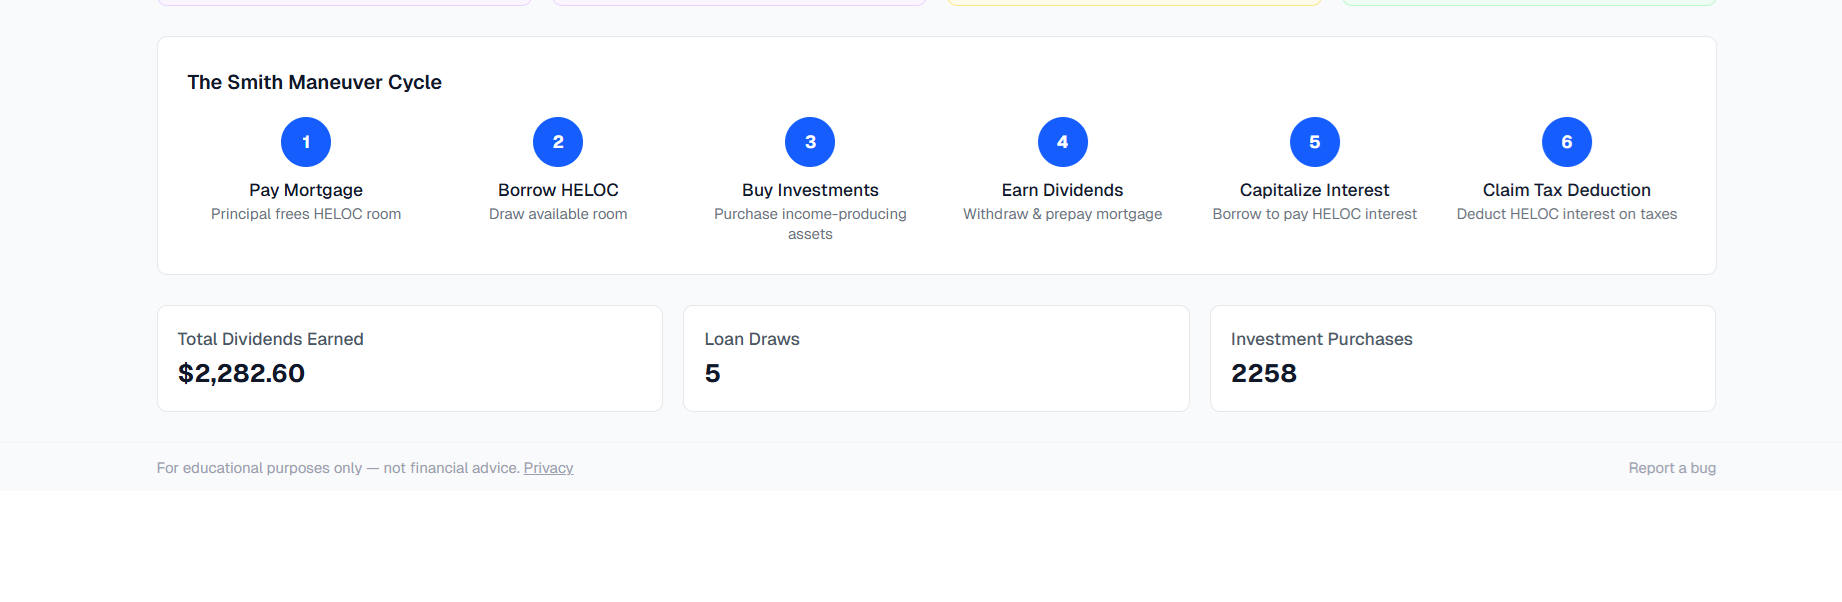This screenshot has height=602, width=1842.
Task: Click The Smith Maneuver Cycle heading
Action: (x=314, y=82)
